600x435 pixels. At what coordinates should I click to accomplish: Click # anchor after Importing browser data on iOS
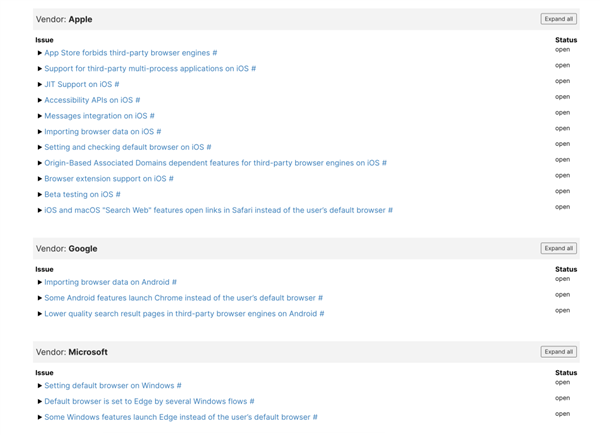[158, 132]
